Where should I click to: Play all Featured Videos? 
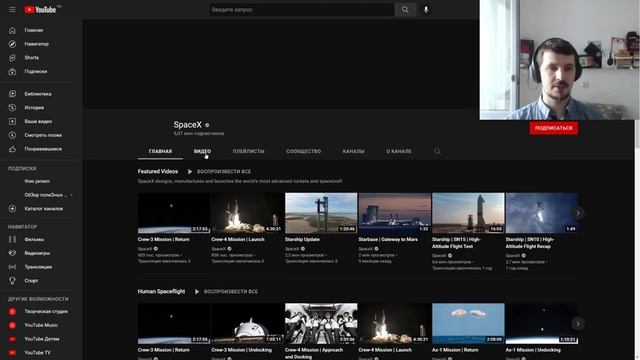pos(219,172)
